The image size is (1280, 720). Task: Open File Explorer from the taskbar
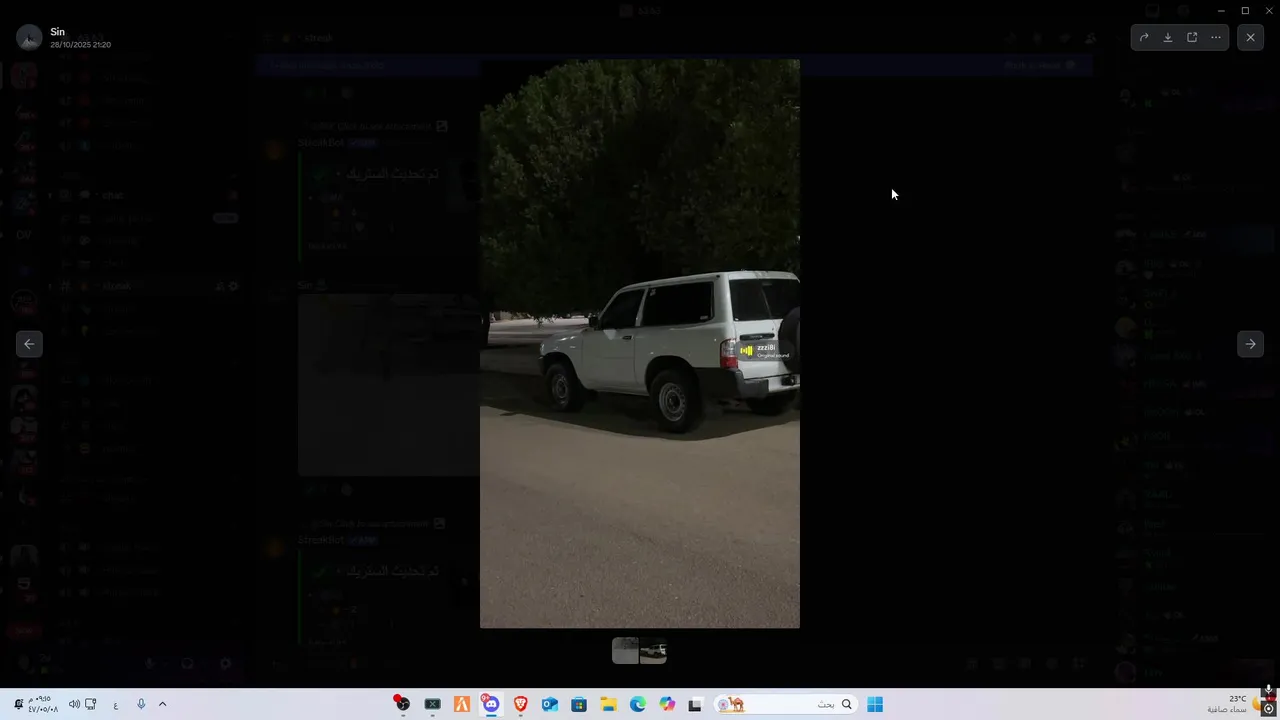[x=608, y=704]
